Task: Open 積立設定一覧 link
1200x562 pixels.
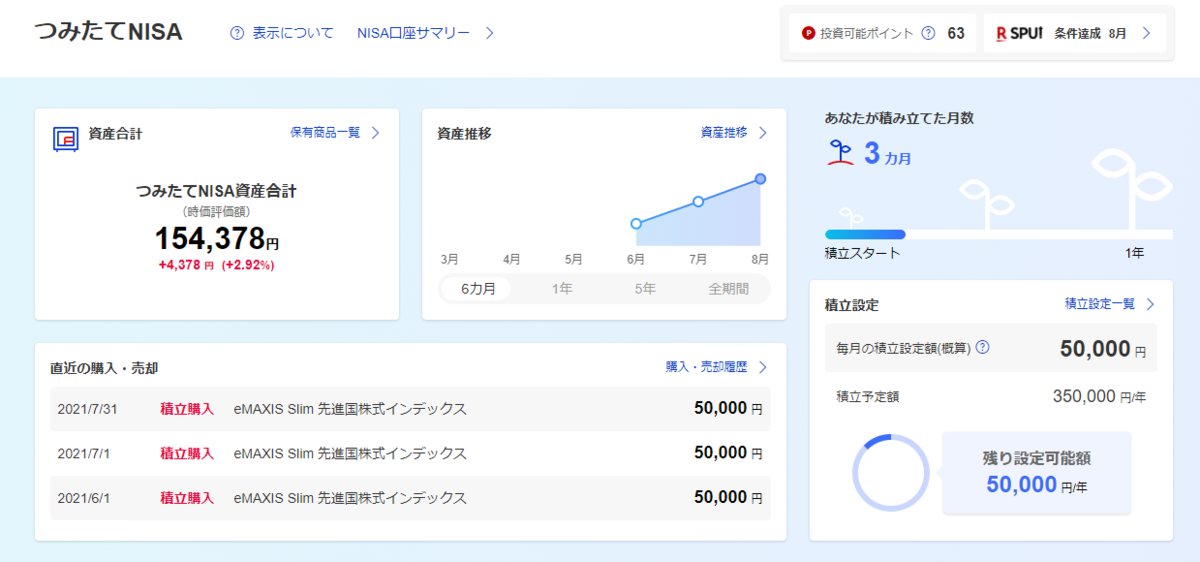Action: (1100, 304)
